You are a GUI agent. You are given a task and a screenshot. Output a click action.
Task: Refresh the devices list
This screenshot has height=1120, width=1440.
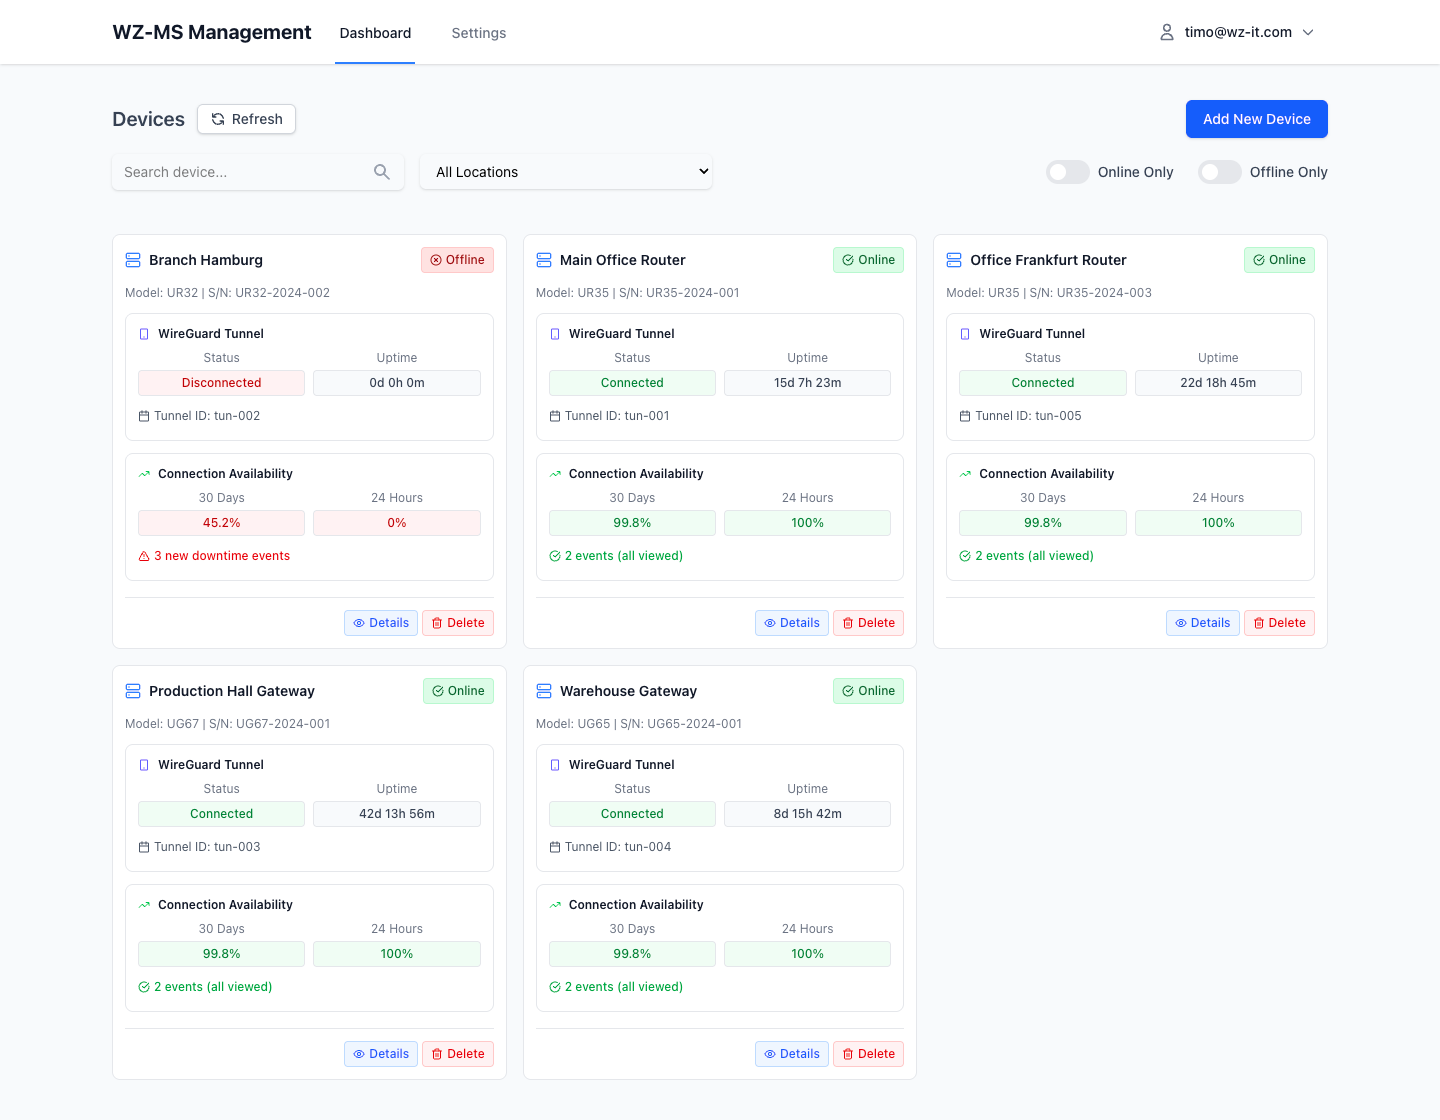(x=246, y=119)
